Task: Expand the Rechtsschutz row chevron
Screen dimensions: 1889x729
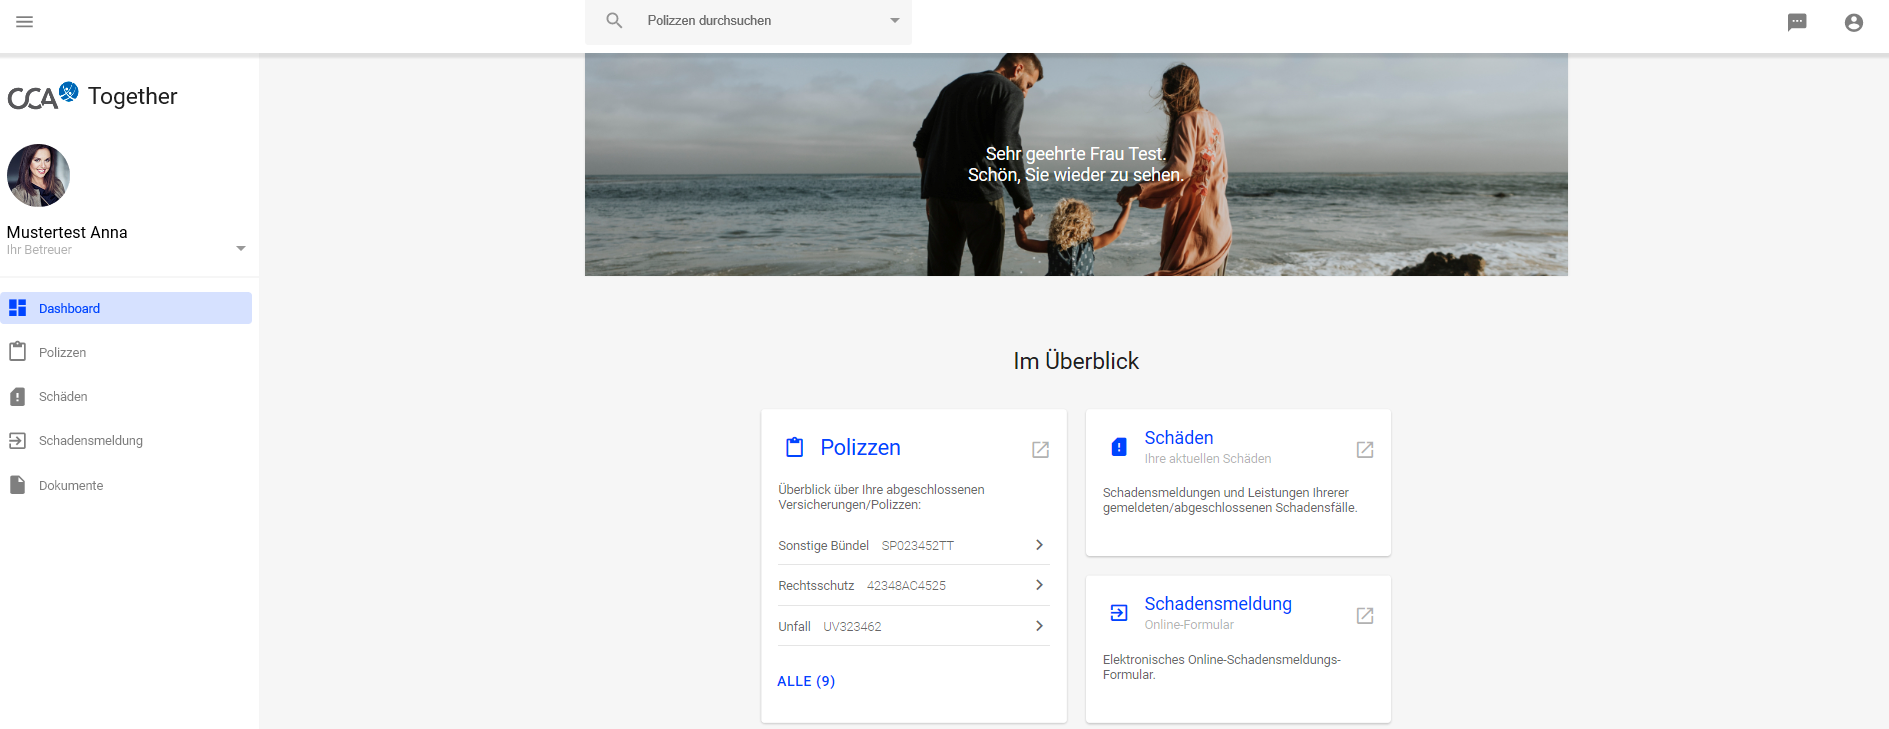Action: (1039, 585)
